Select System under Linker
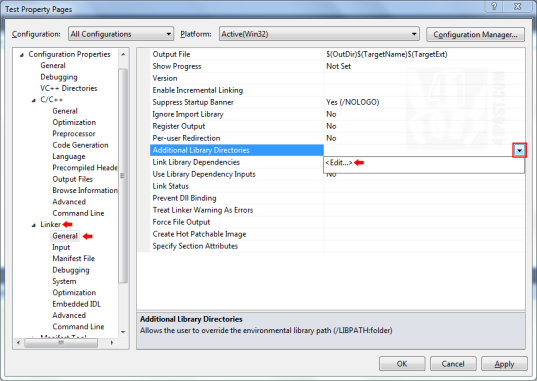The width and height of the screenshot is (537, 381). 64,281
